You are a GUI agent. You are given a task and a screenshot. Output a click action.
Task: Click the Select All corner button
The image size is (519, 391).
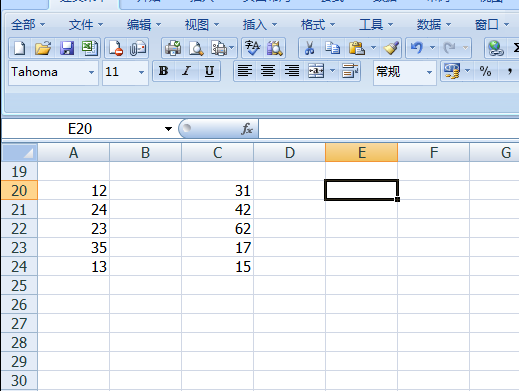pyautogui.click(x=19, y=153)
